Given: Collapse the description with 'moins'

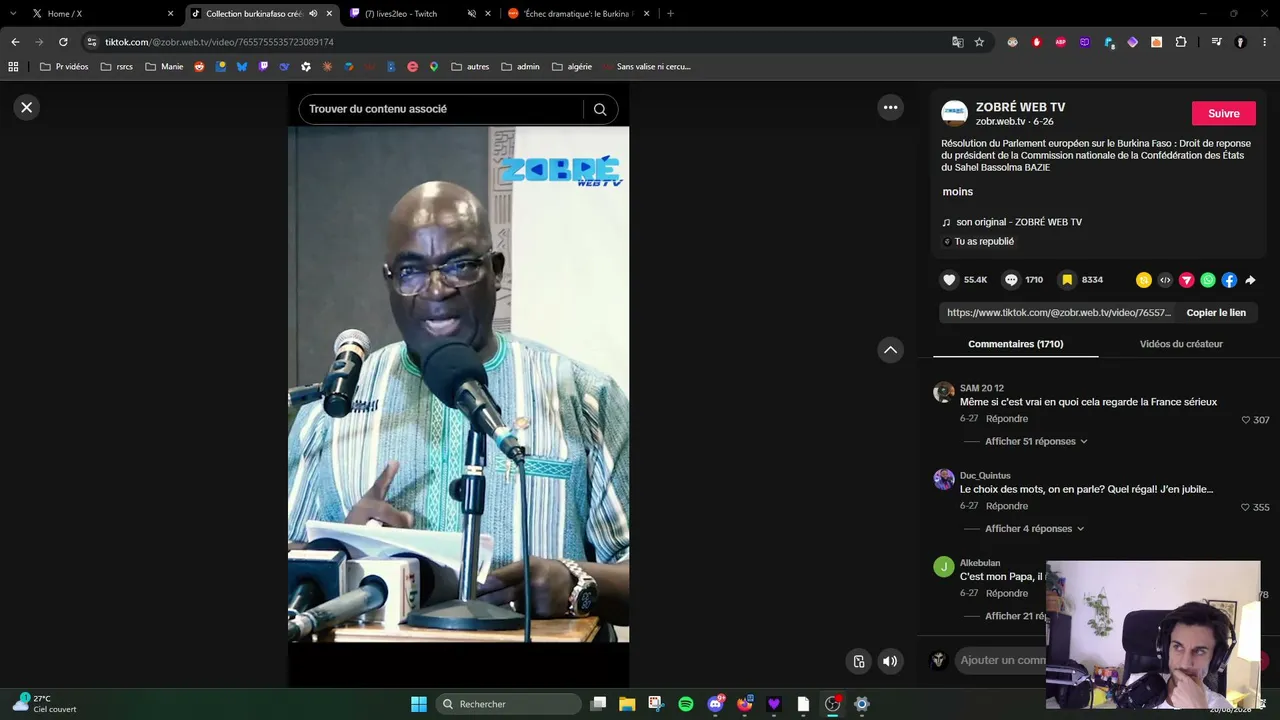Looking at the screenshot, I should pyautogui.click(x=957, y=191).
